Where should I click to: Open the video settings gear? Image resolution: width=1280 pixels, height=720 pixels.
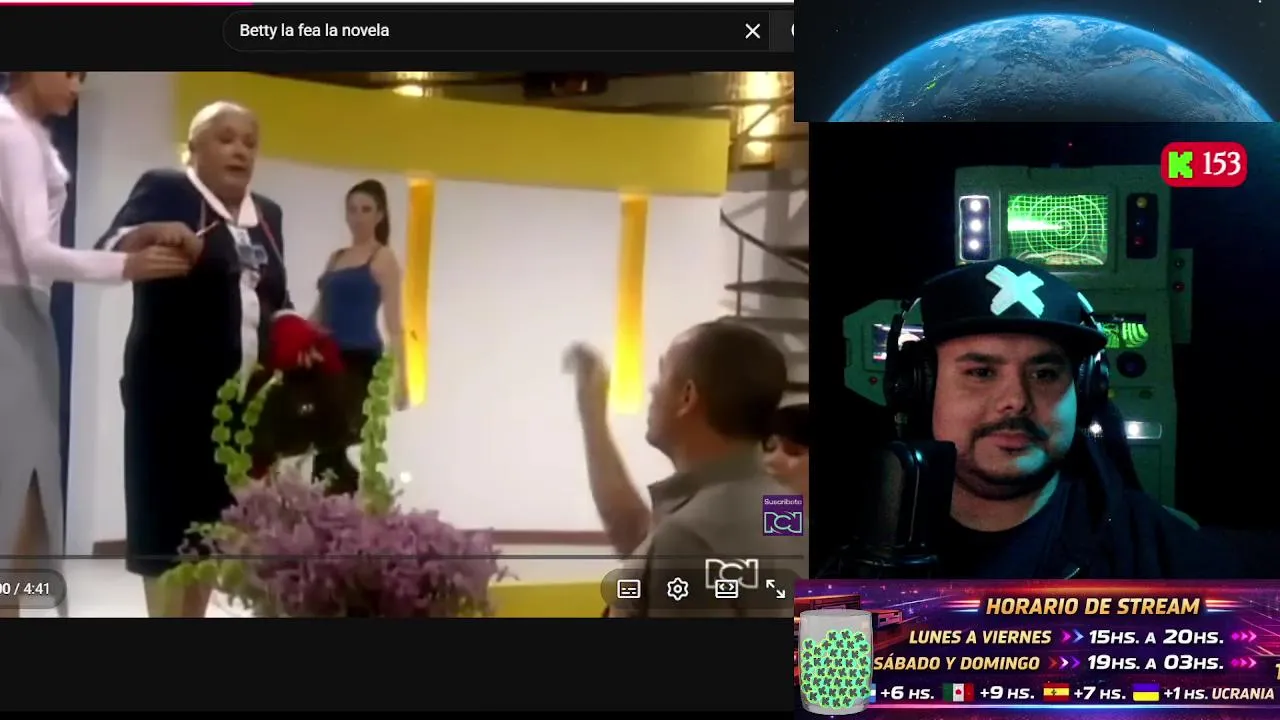(678, 589)
